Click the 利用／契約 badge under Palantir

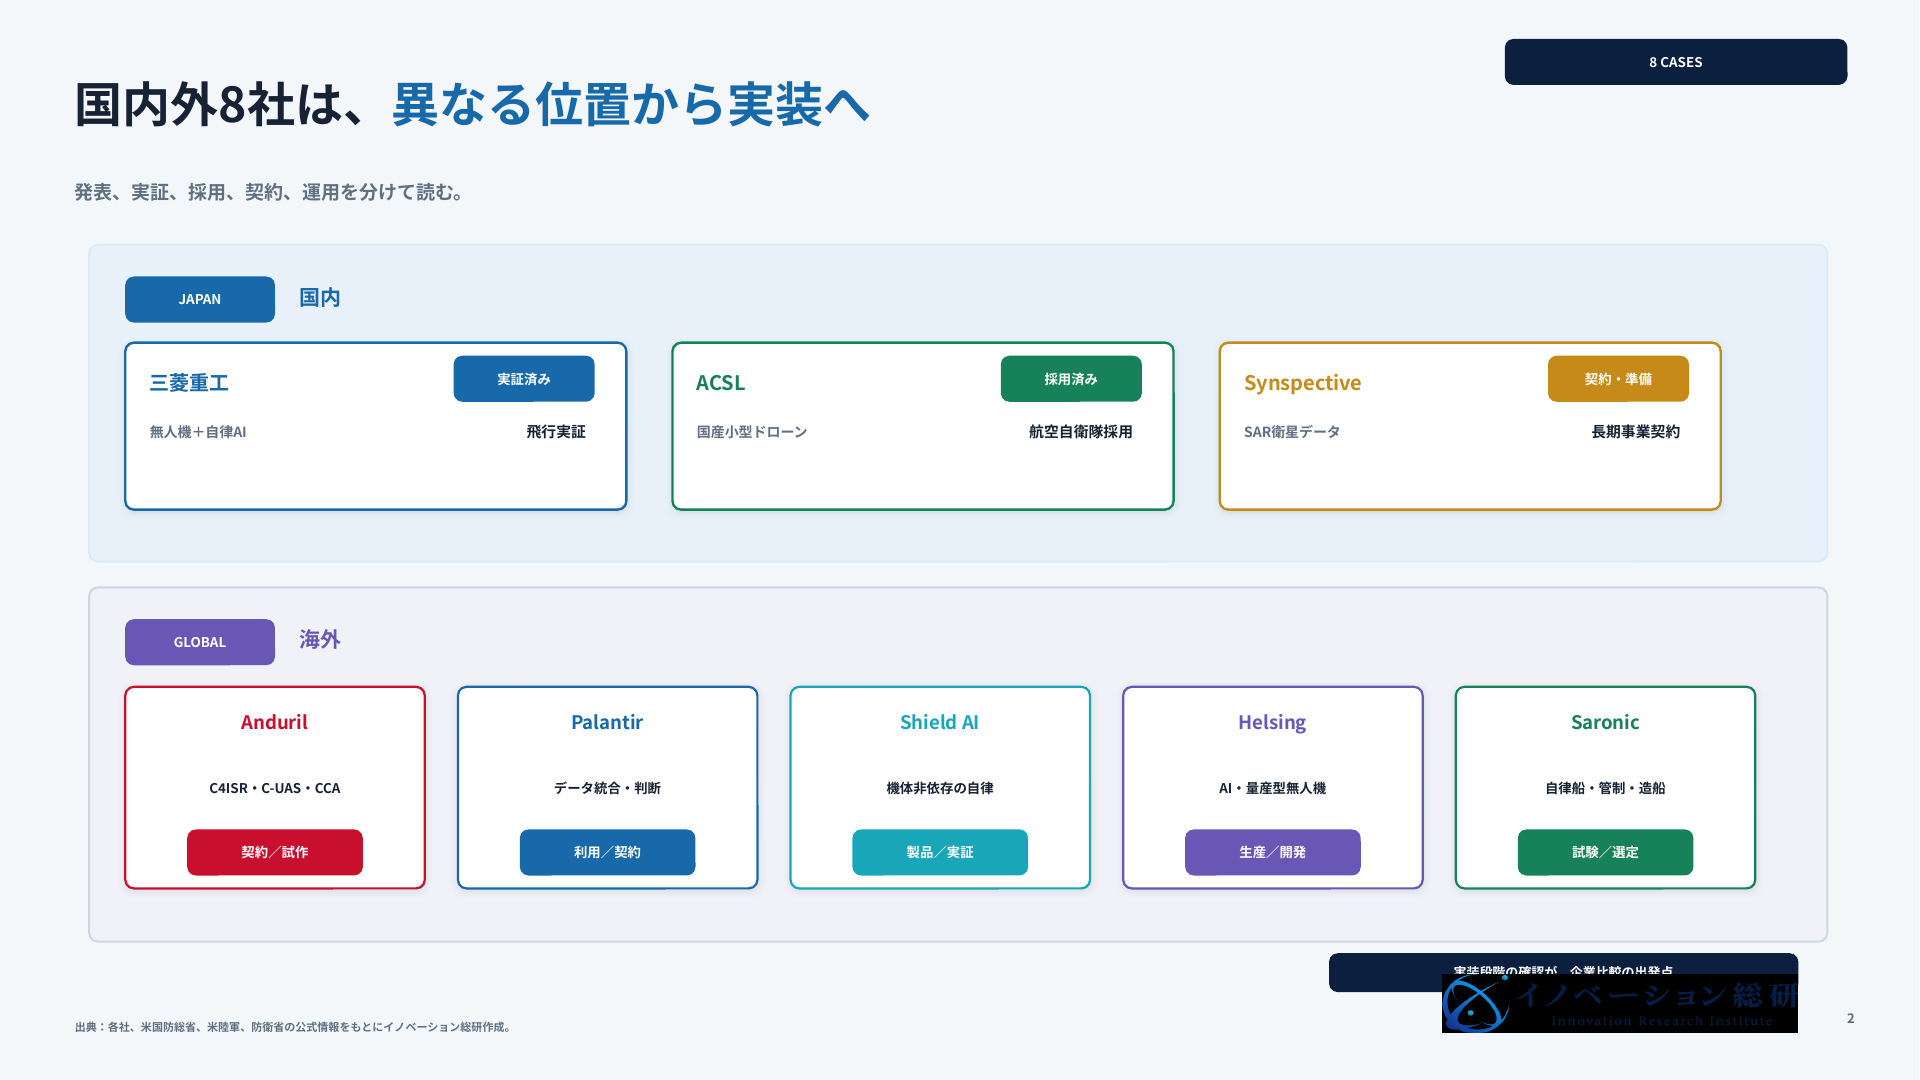(x=607, y=852)
